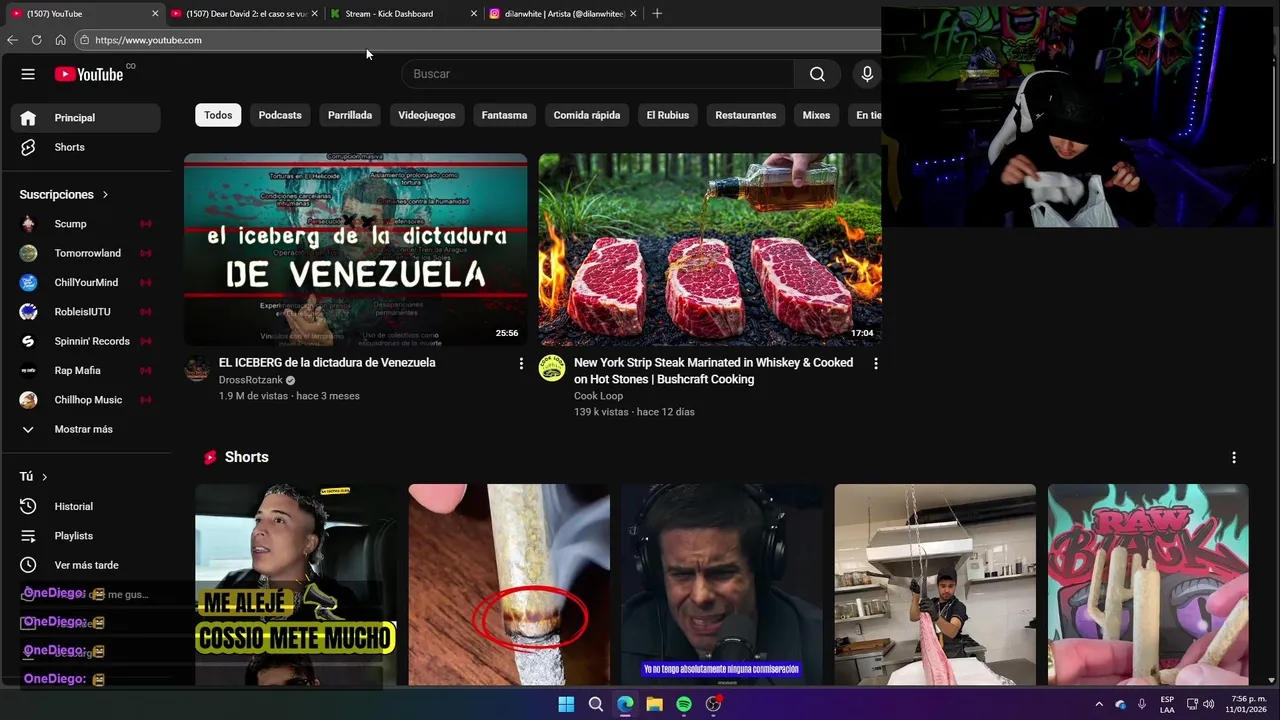Select the Comida rápida filter chip
The height and width of the screenshot is (720, 1280).
click(x=587, y=115)
